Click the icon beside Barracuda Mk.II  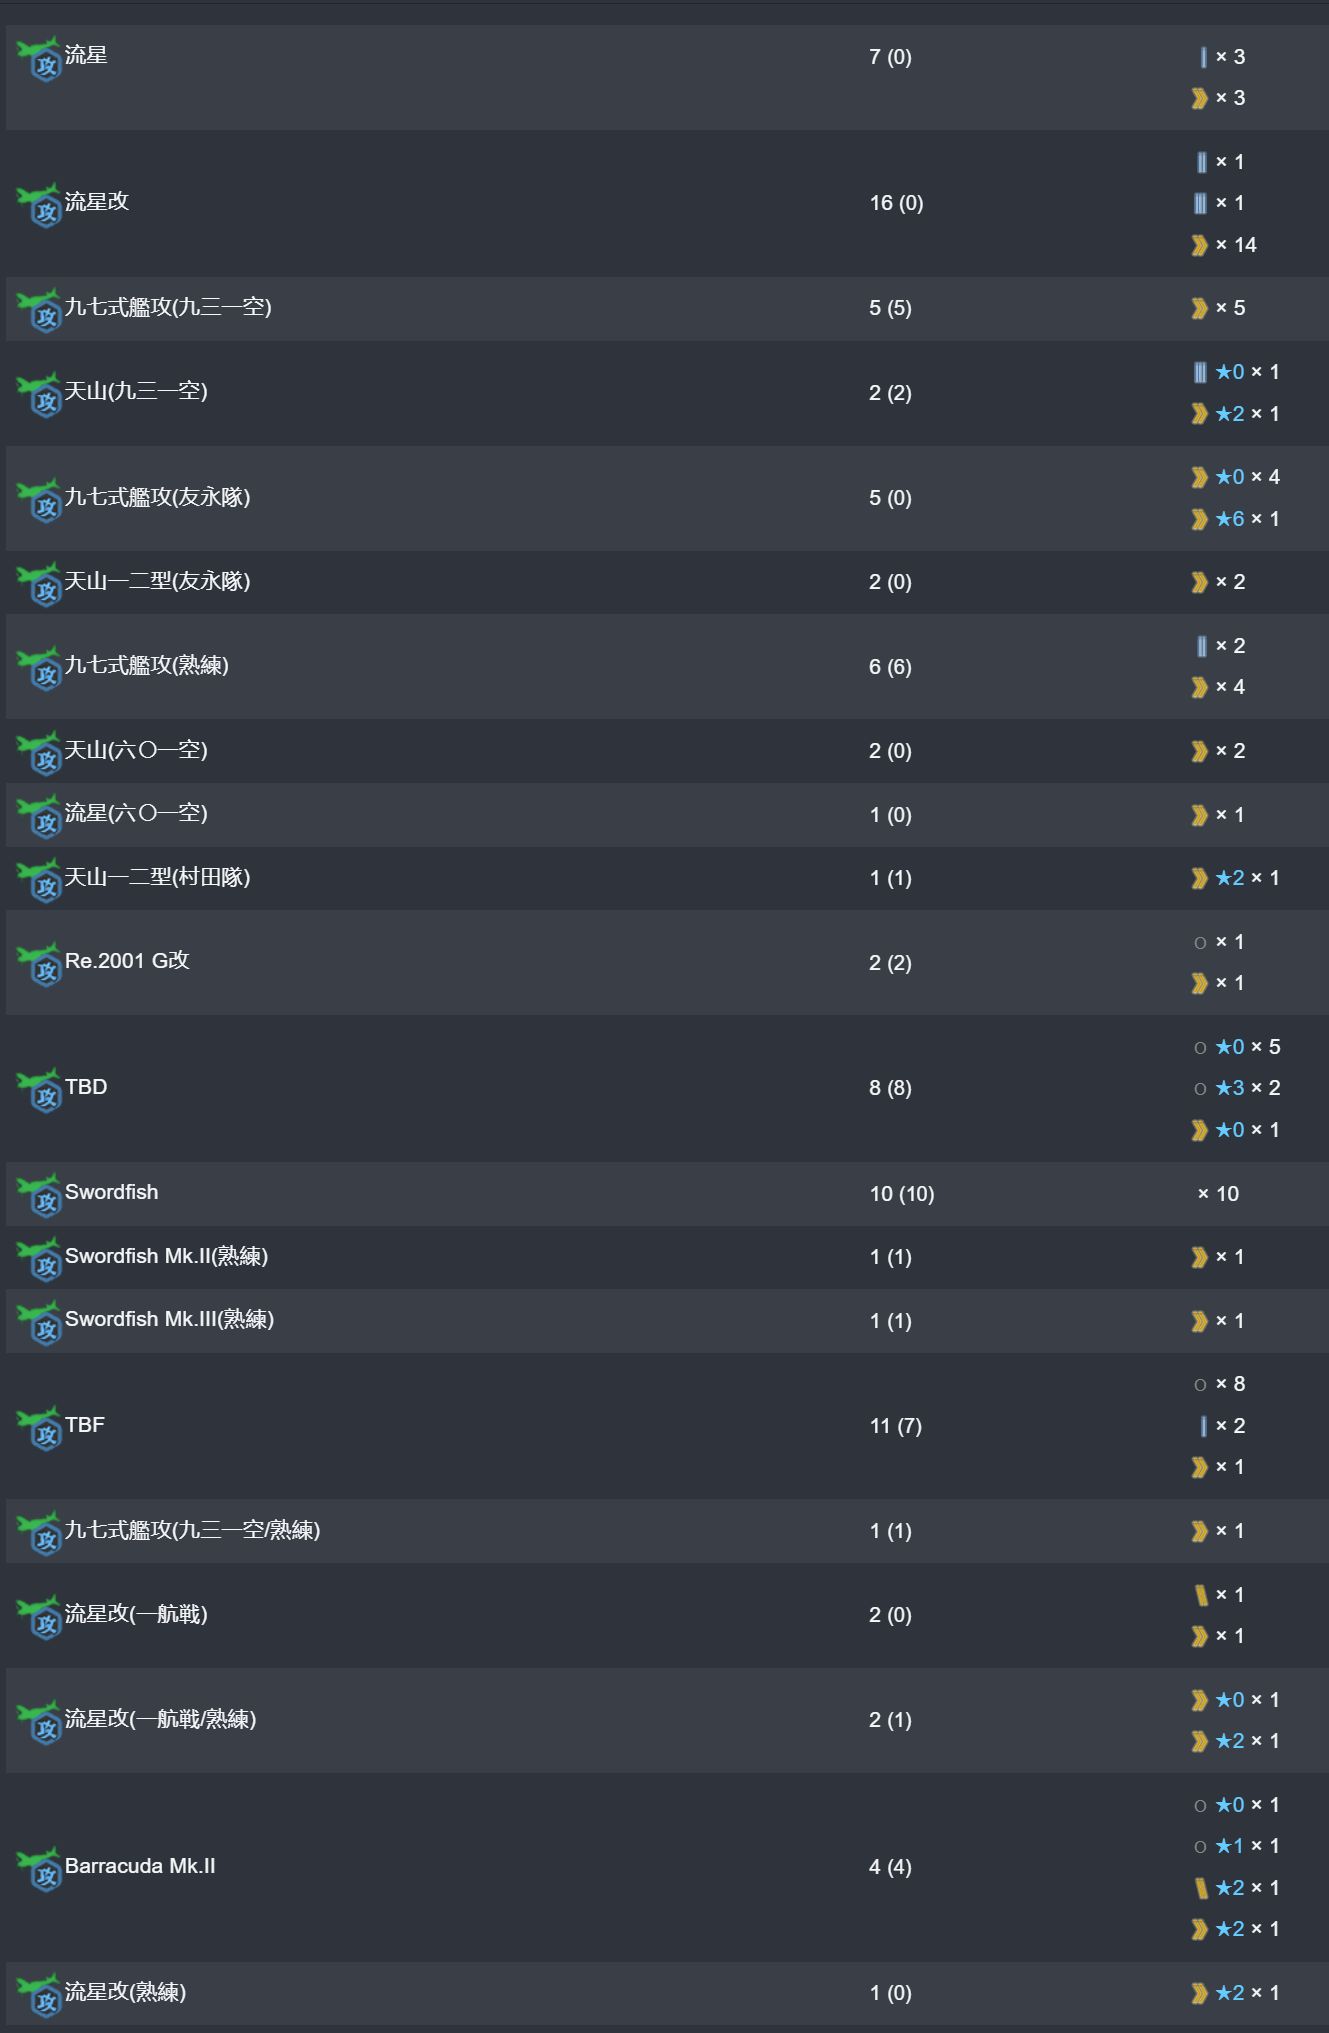[x=40, y=1870]
